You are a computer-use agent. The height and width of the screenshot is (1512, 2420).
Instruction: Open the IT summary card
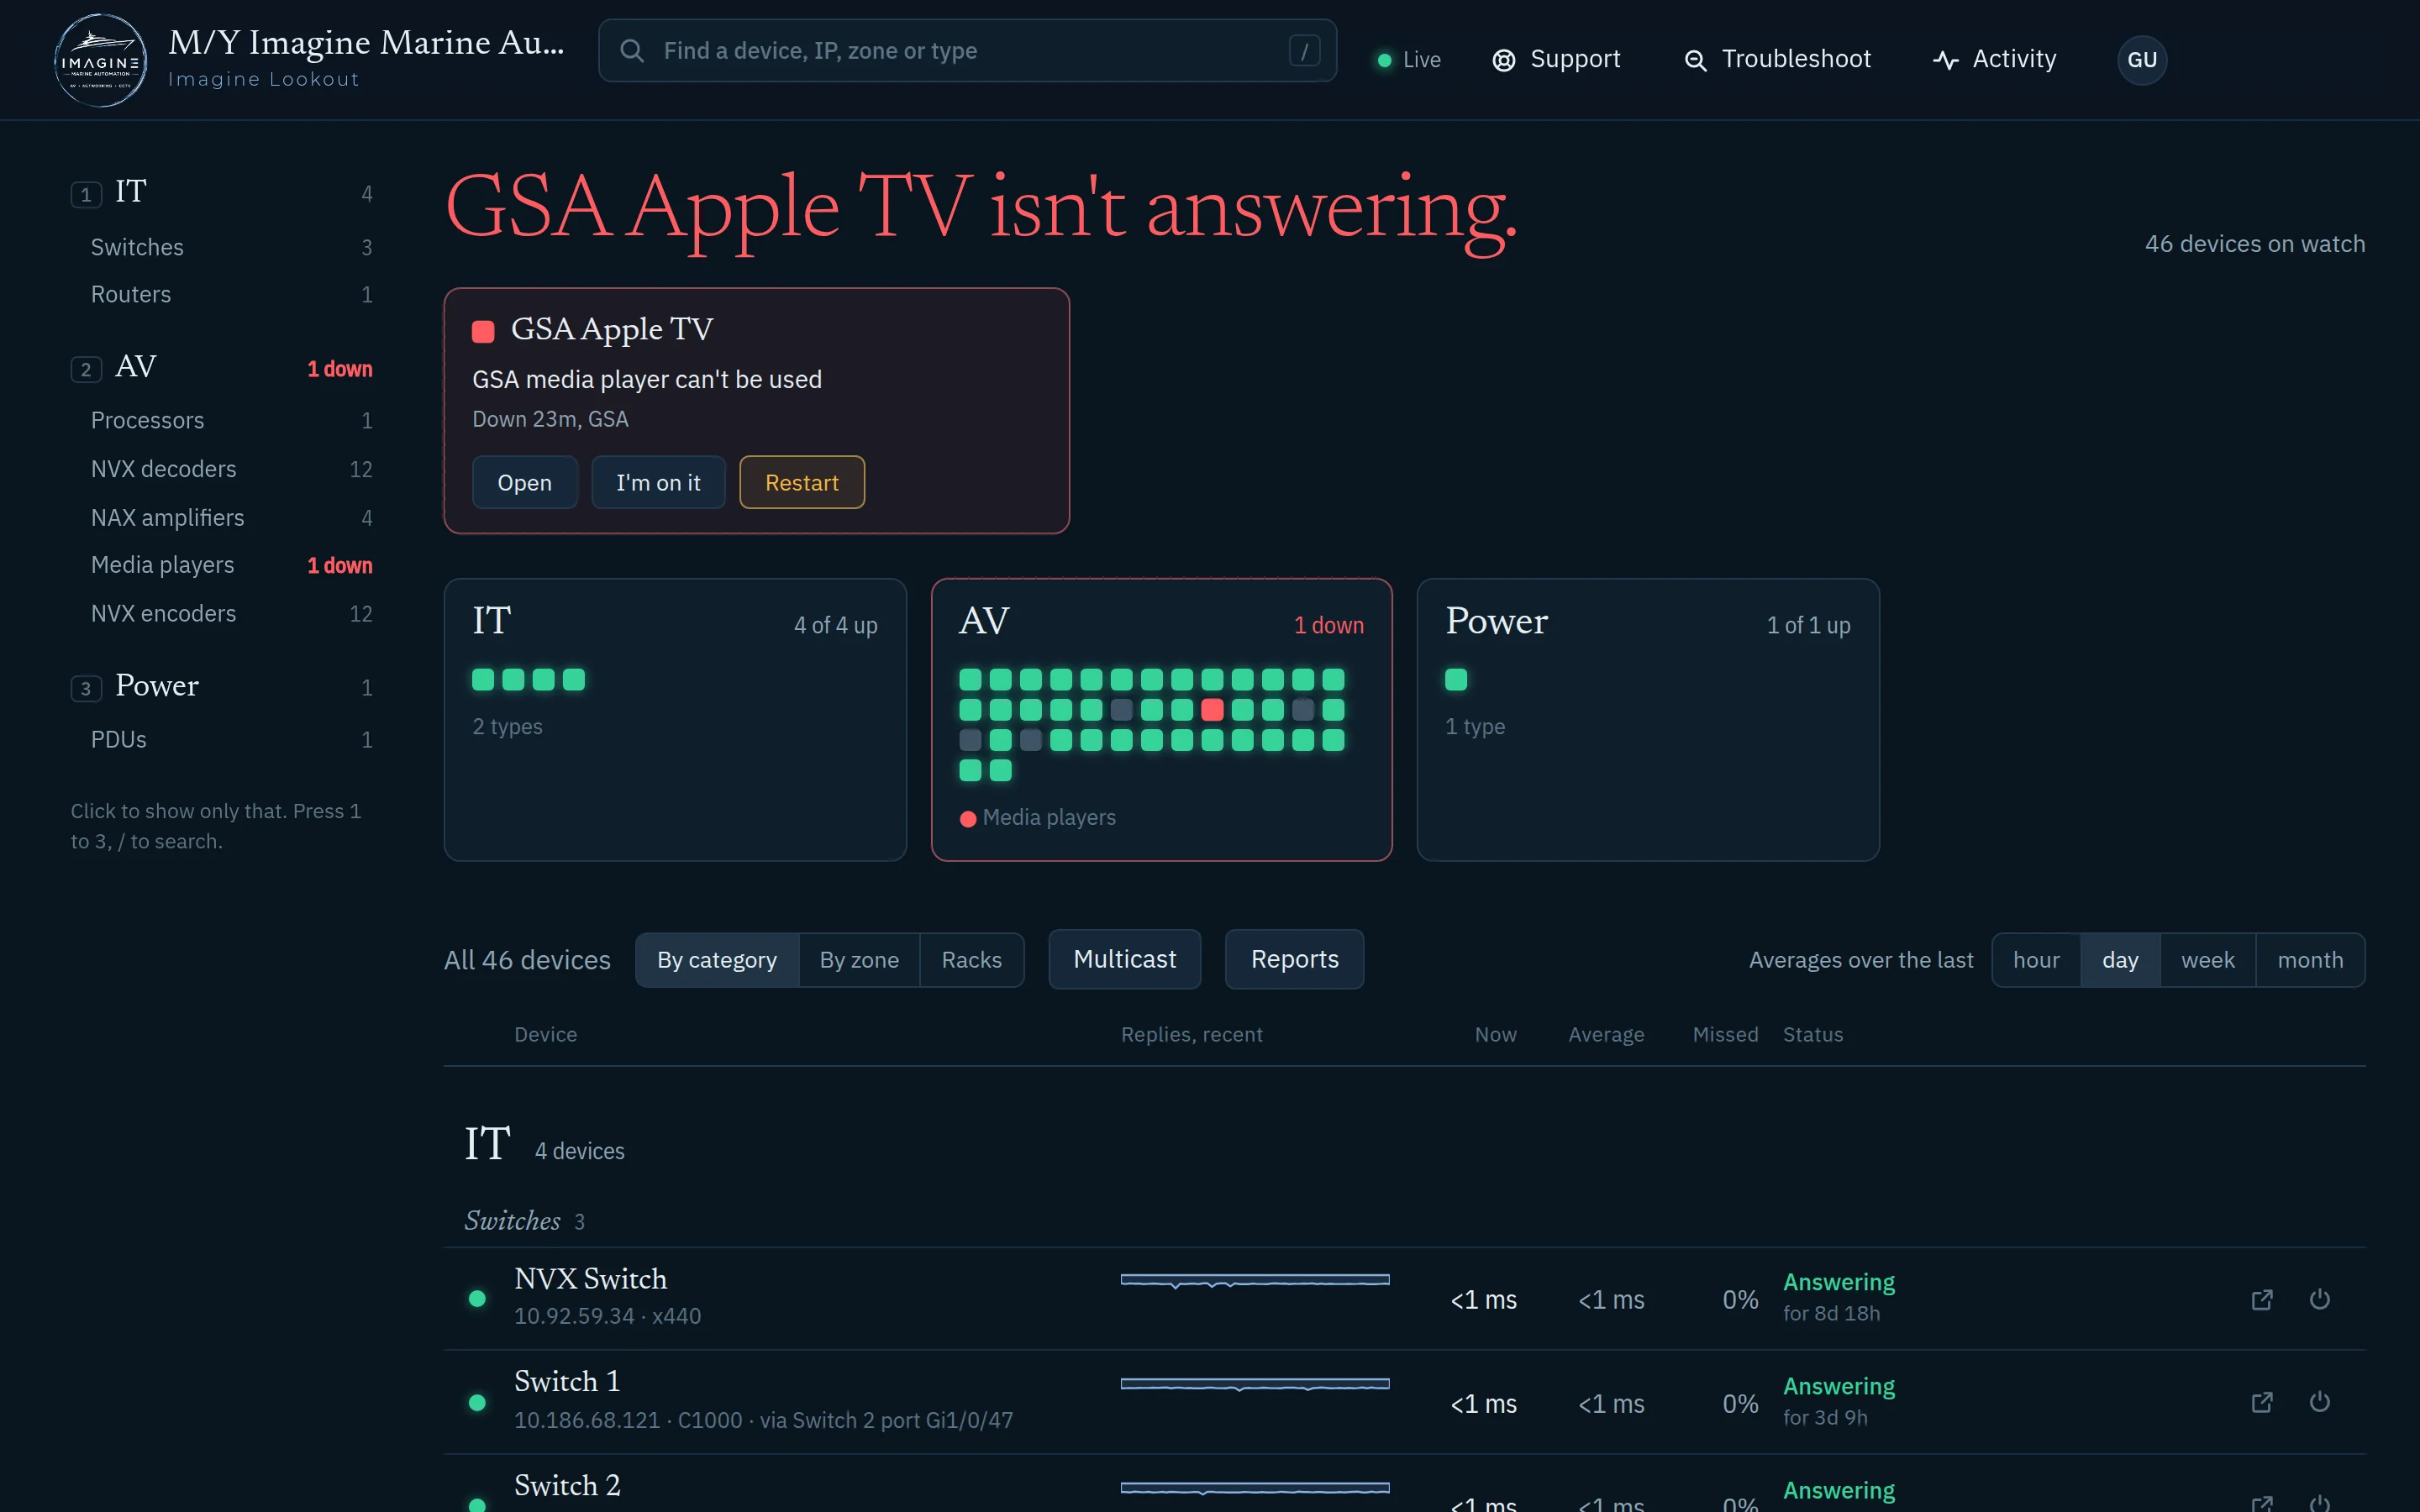tap(675, 719)
